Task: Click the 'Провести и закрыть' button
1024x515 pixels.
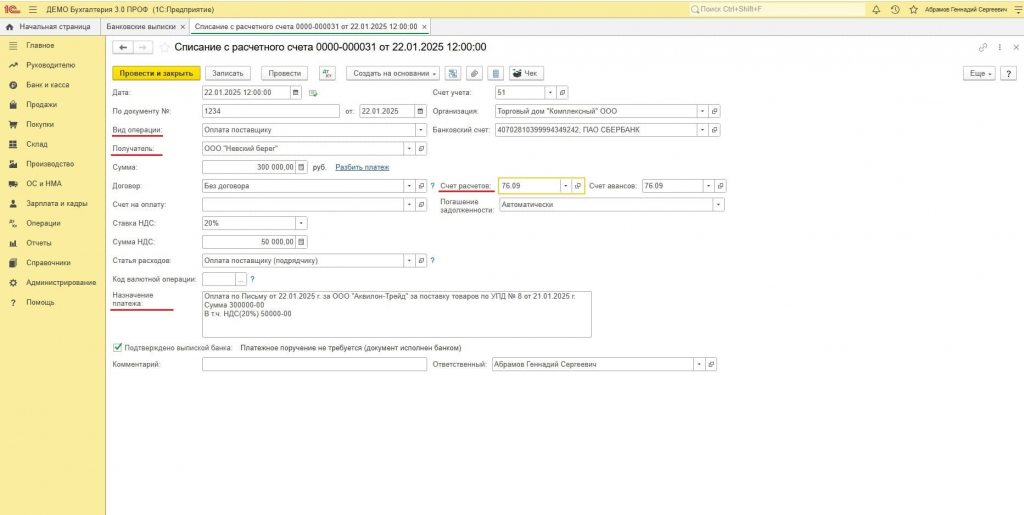Action: click(156, 74)
